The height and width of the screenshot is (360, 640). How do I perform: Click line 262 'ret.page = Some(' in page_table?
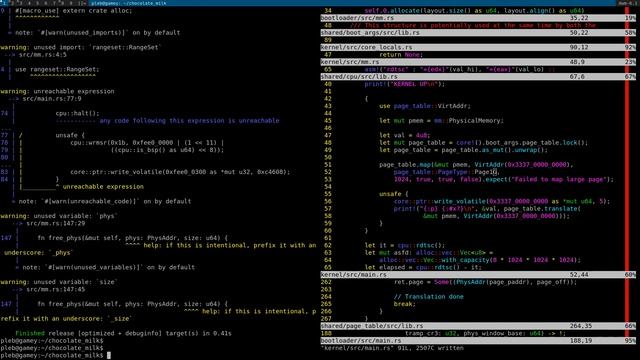[485, 282]
